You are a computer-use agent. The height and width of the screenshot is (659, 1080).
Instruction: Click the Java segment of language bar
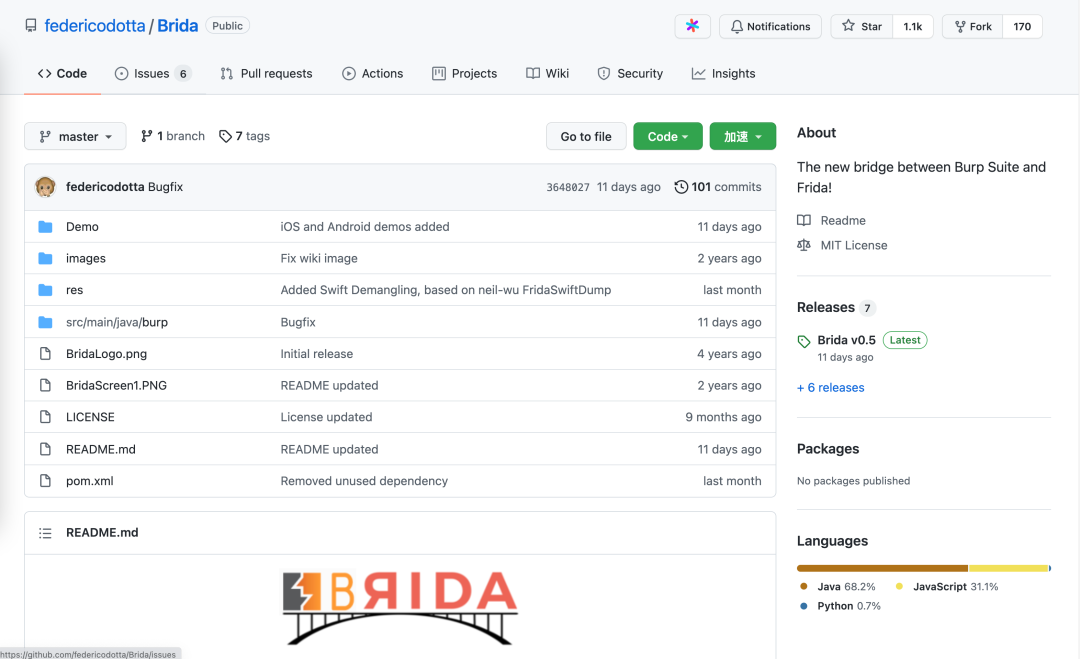tap(882, 568)
